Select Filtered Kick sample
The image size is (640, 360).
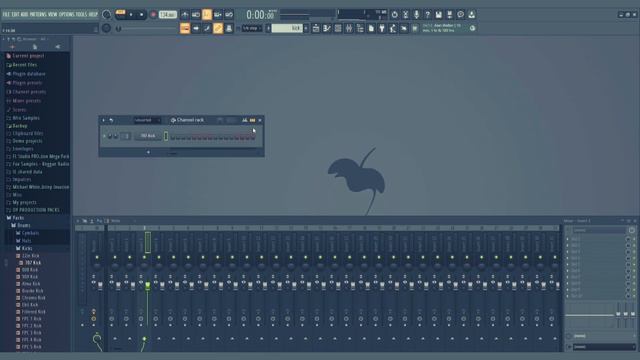coord(33,312)
